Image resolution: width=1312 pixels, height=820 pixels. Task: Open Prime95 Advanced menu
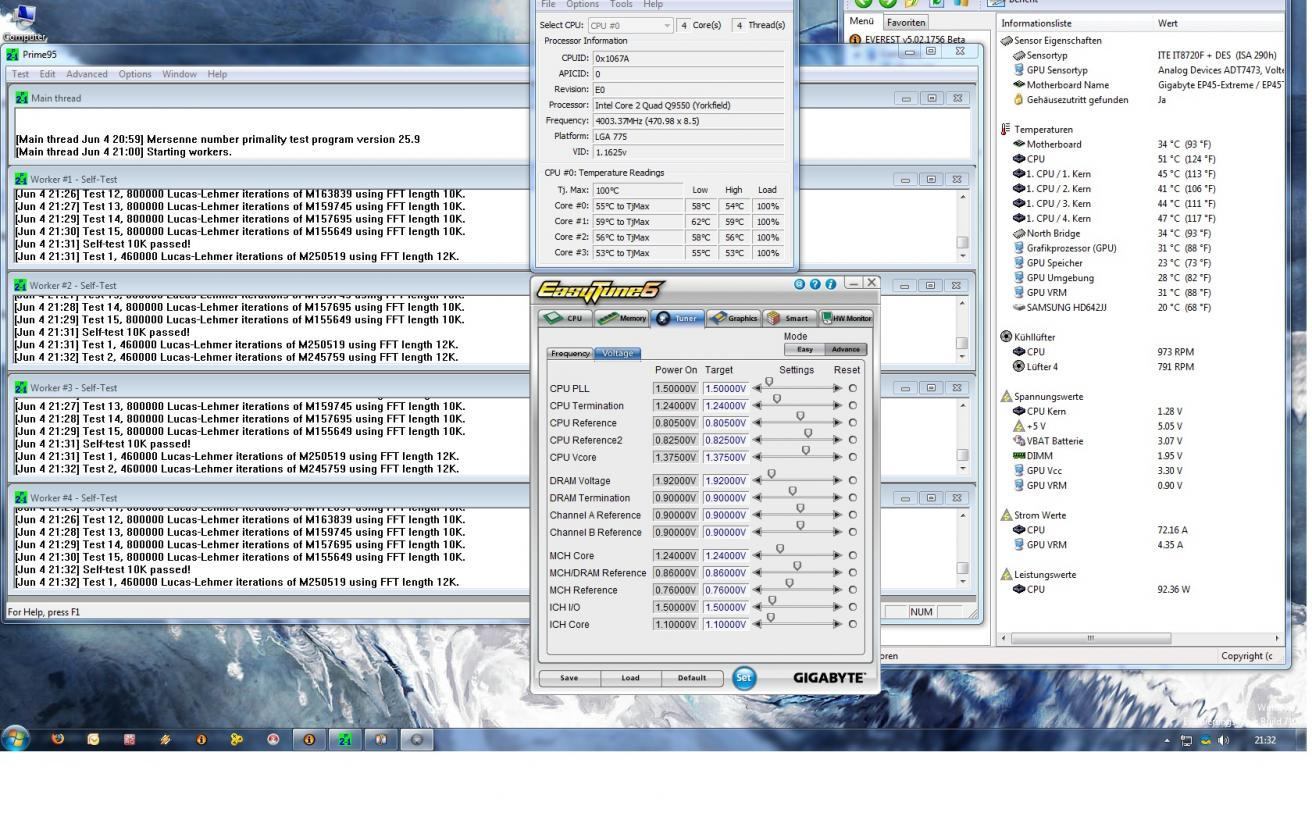87,74
